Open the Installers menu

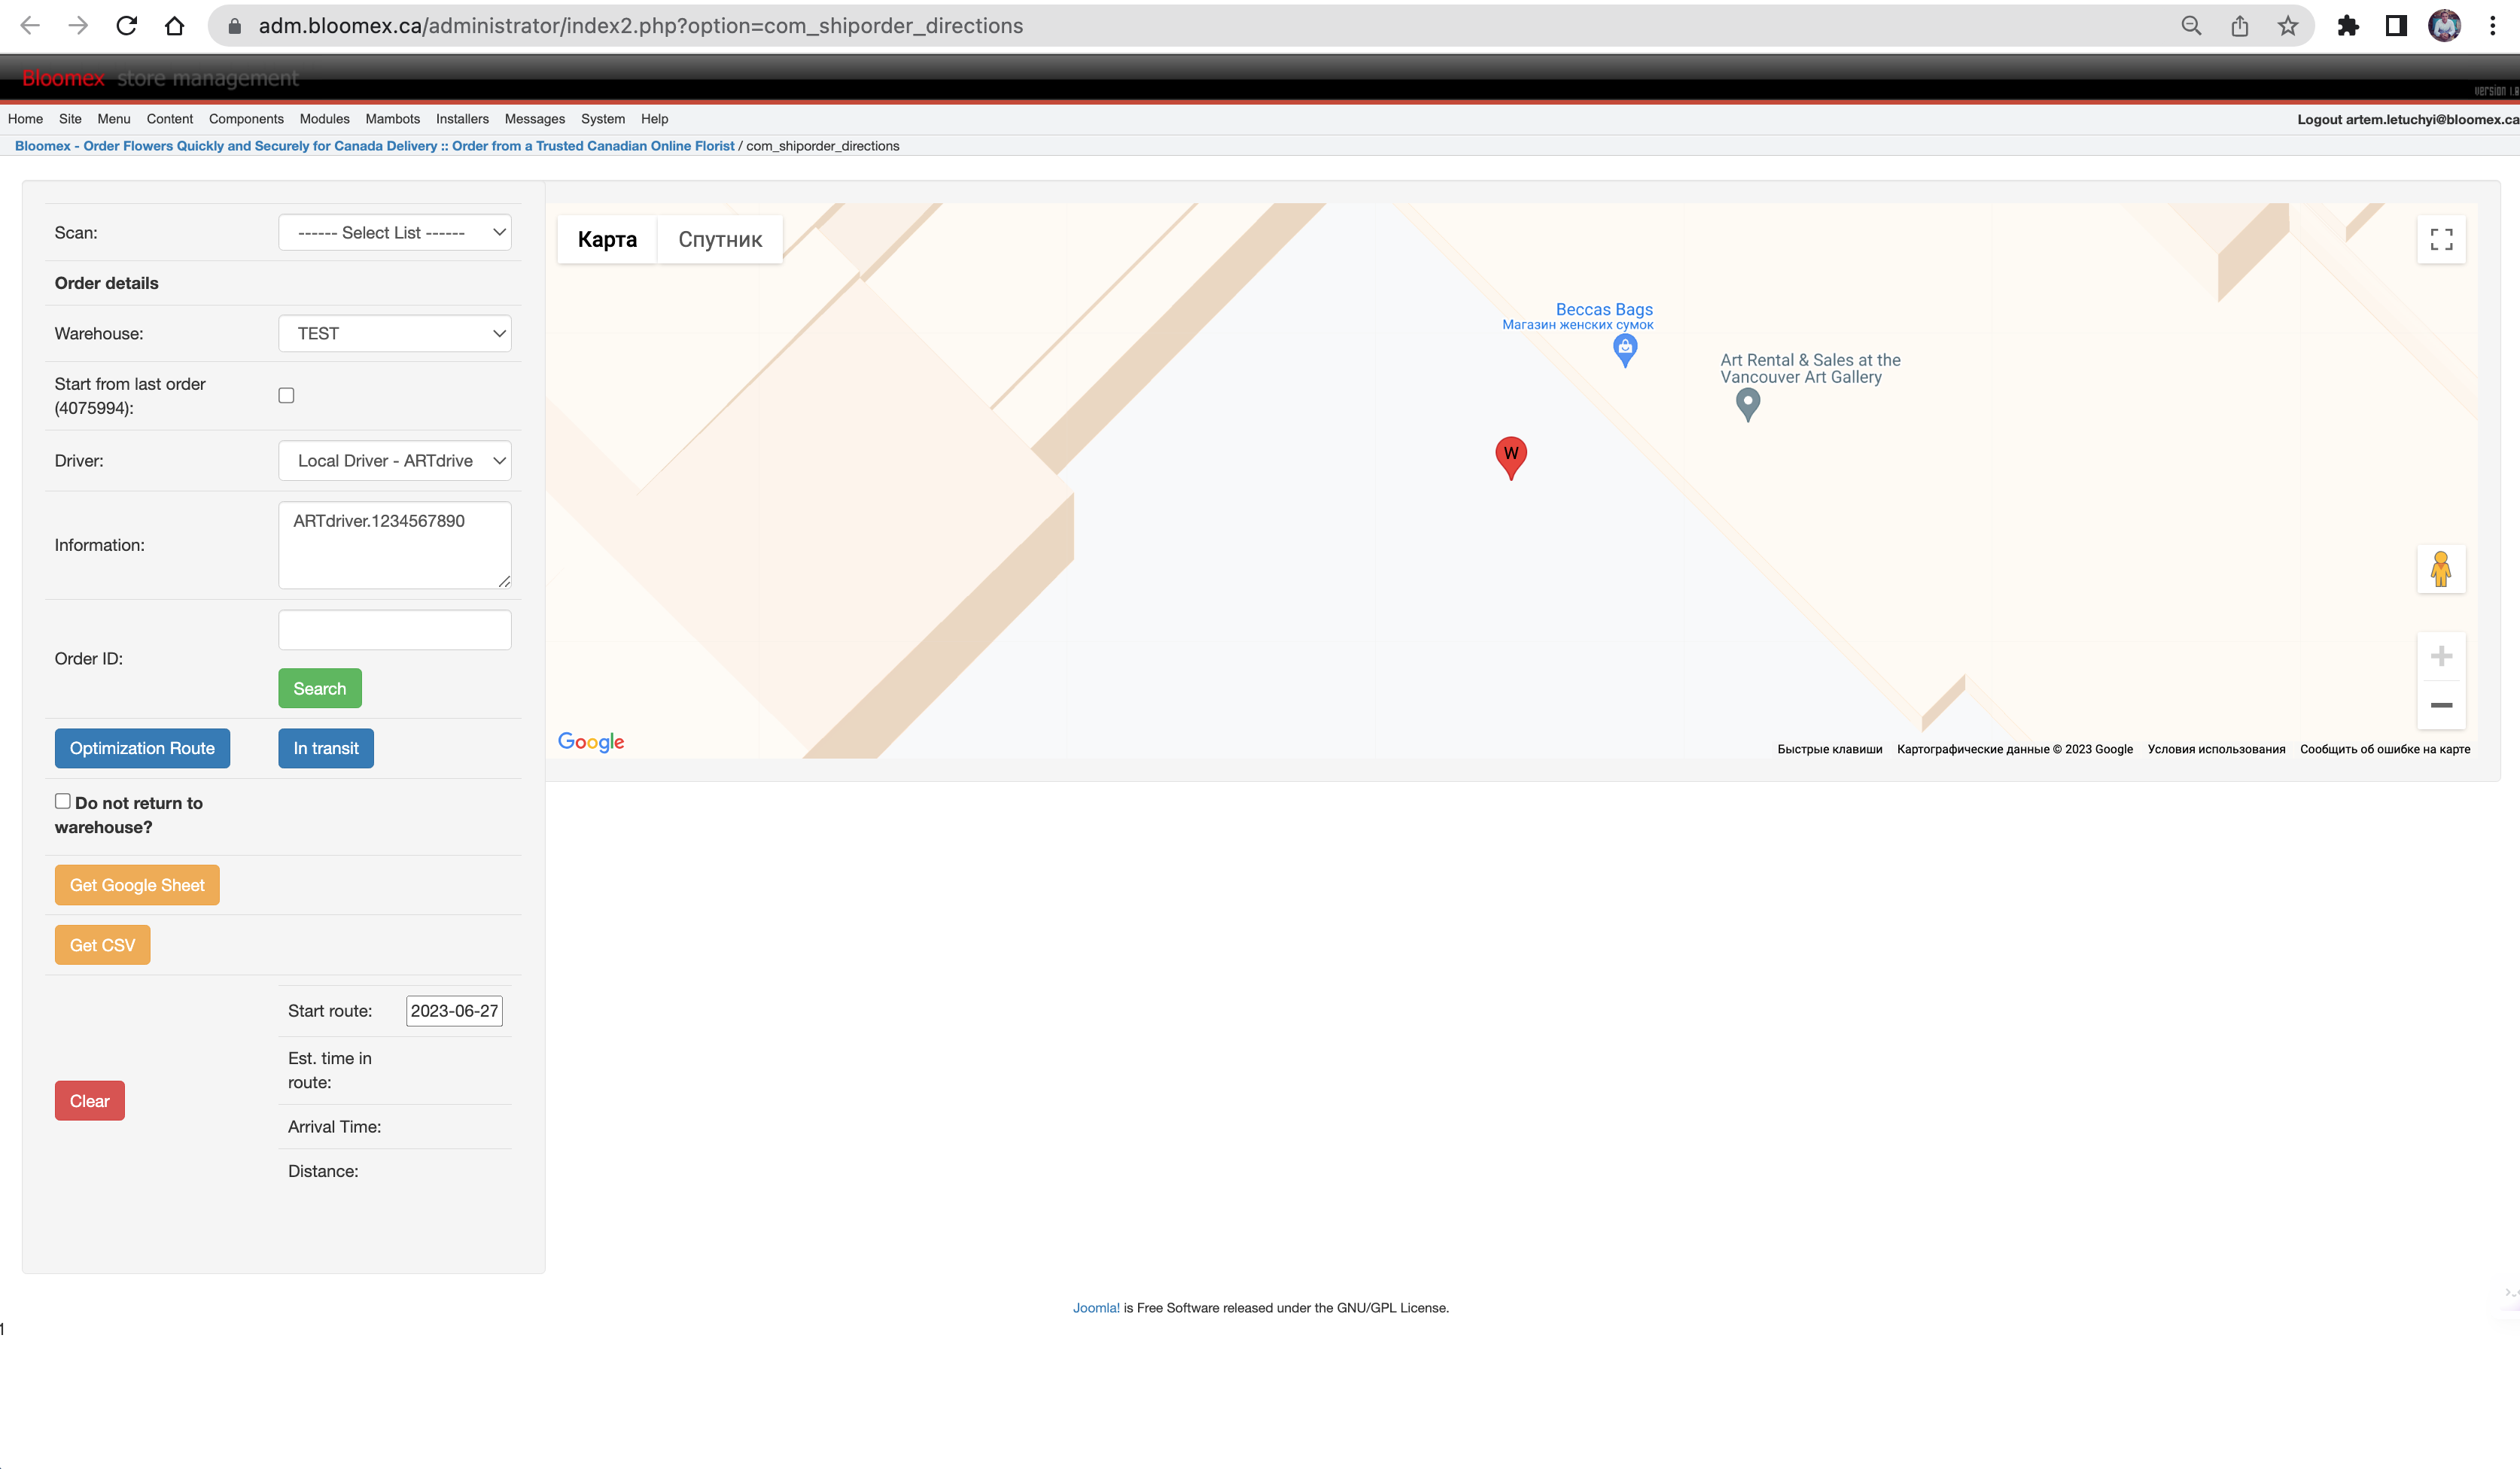point(462,119)
